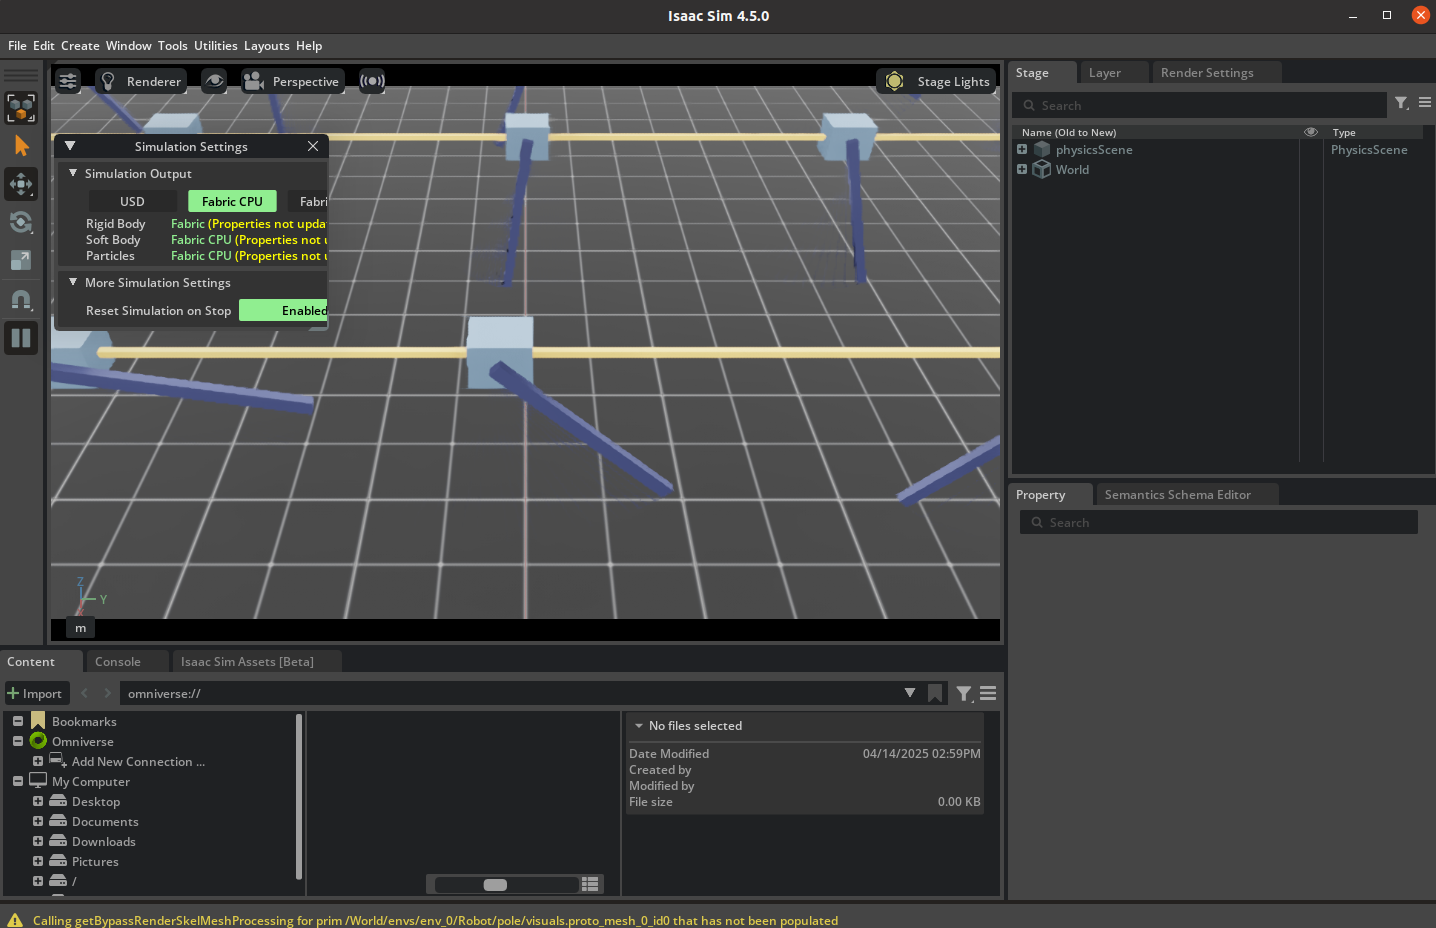Collapse the Omniverse tree node
The width and height of the screenshot is (1436, 928).
point(18,741)
